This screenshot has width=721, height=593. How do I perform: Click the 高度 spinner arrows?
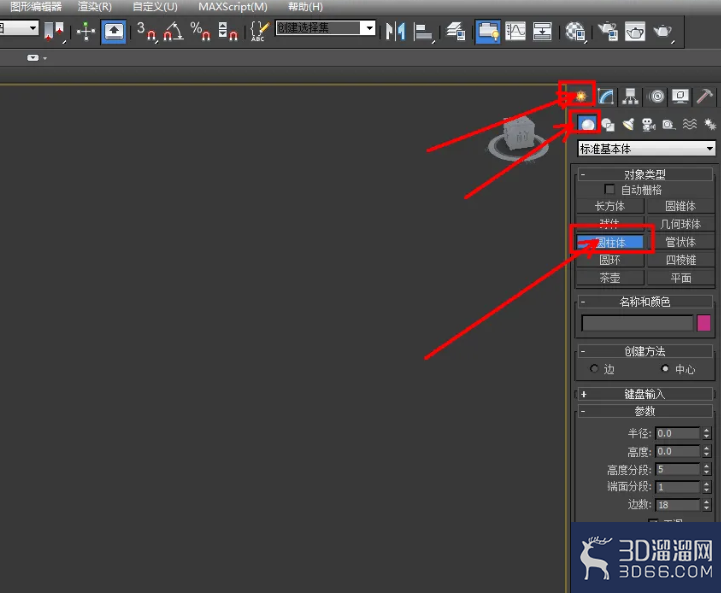(707, 451)
